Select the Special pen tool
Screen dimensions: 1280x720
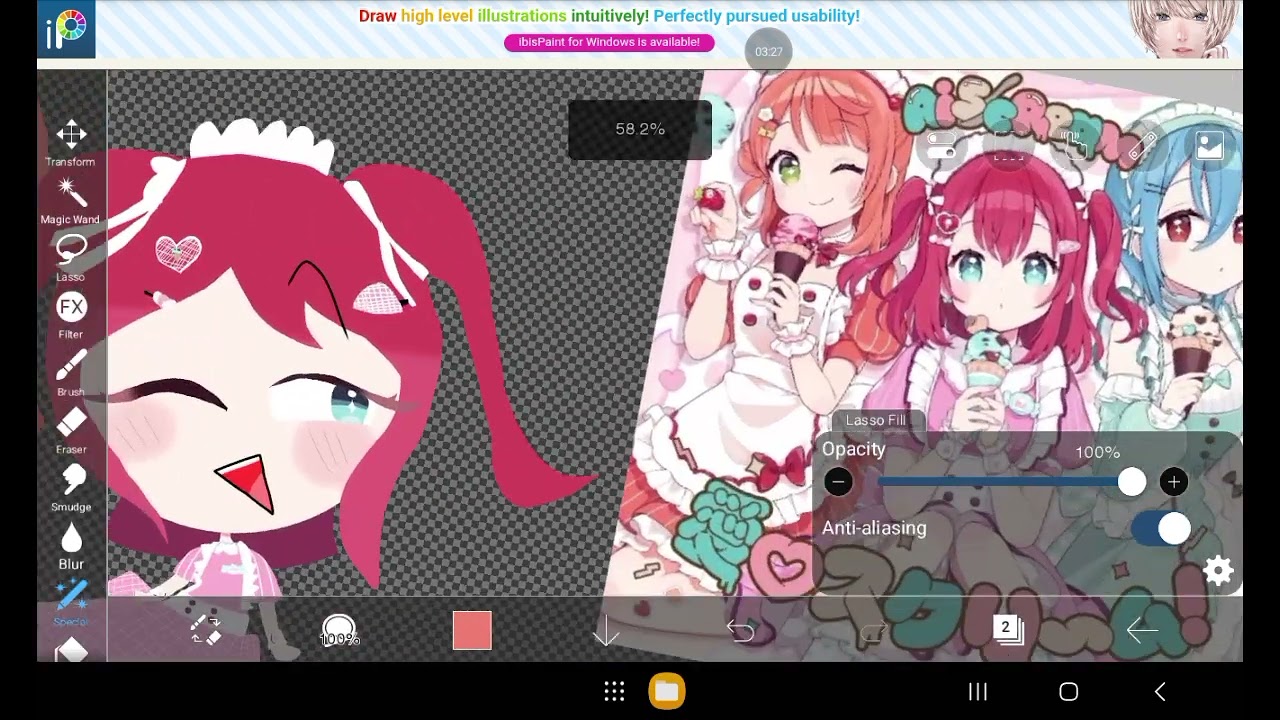click(71, 602)
